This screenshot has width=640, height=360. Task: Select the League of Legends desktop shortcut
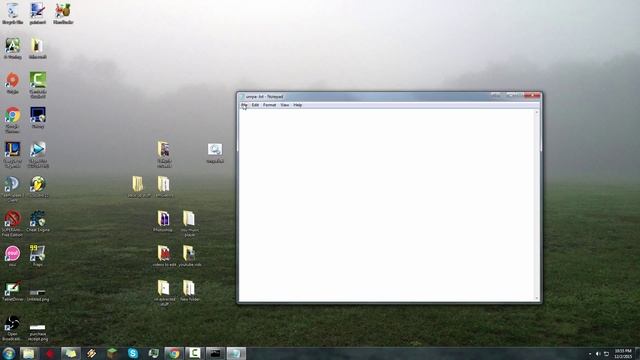(12, 154)
